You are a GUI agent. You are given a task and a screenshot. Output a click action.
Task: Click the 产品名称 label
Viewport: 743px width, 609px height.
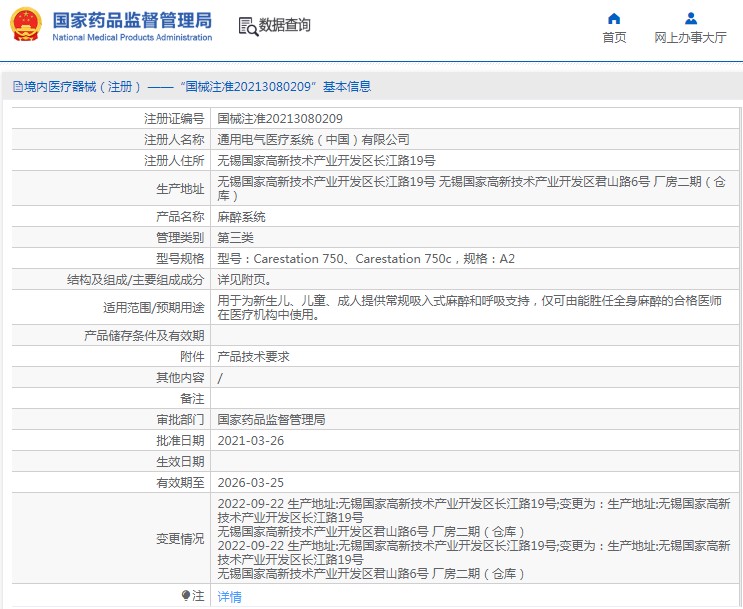click(x=180, y=217)
